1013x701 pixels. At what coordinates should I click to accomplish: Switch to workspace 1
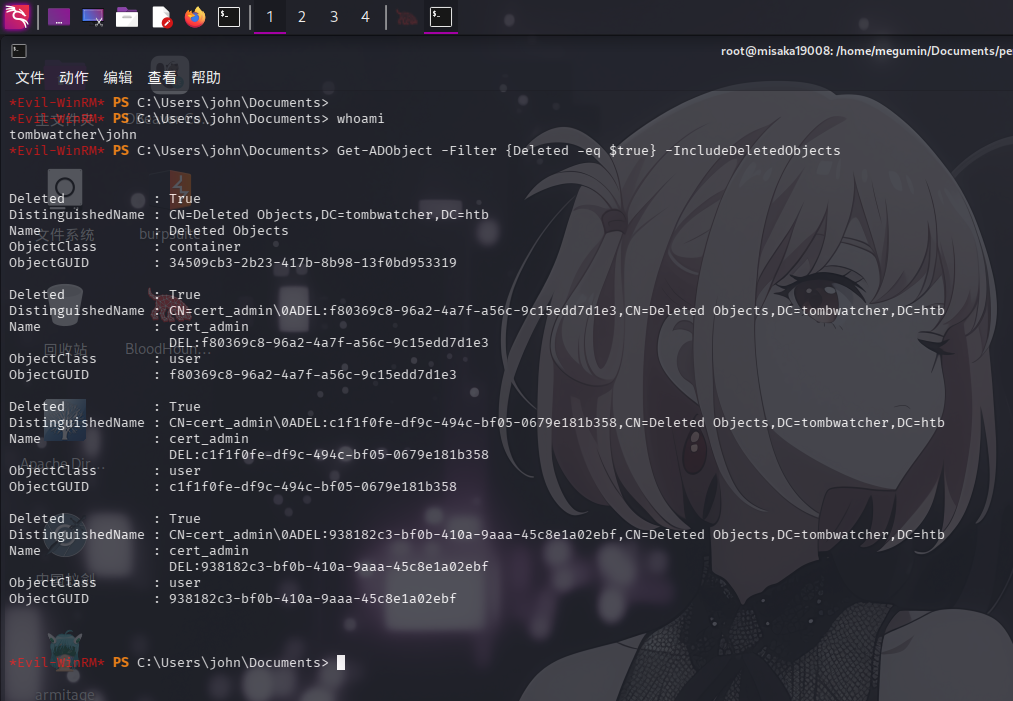point(270,17)
